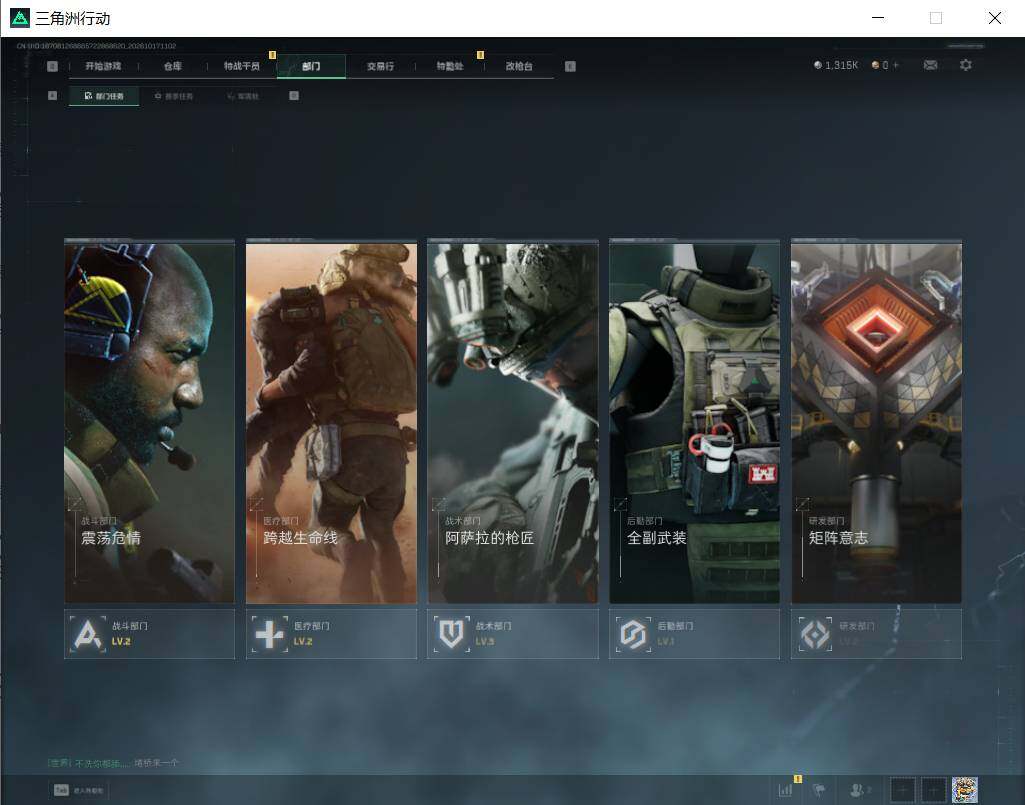Click the 医疗部门 LV.2 label
This screenshot has height=805, width=1025.
[x=311, y=634]
